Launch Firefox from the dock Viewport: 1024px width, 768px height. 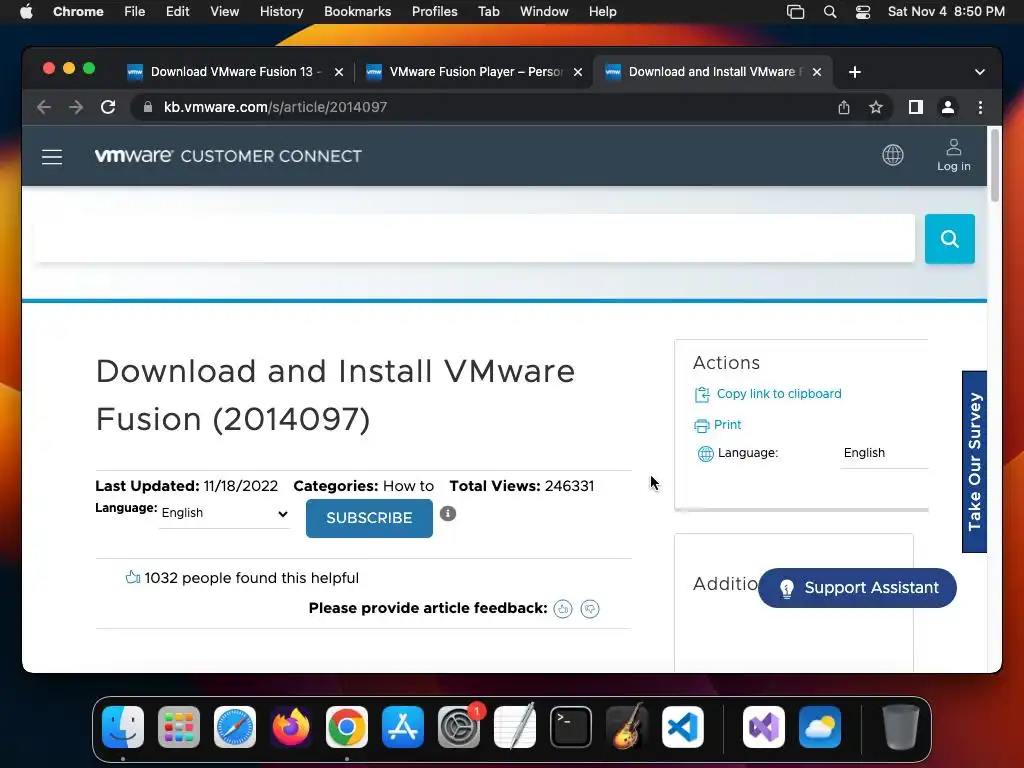coord(291,727)
